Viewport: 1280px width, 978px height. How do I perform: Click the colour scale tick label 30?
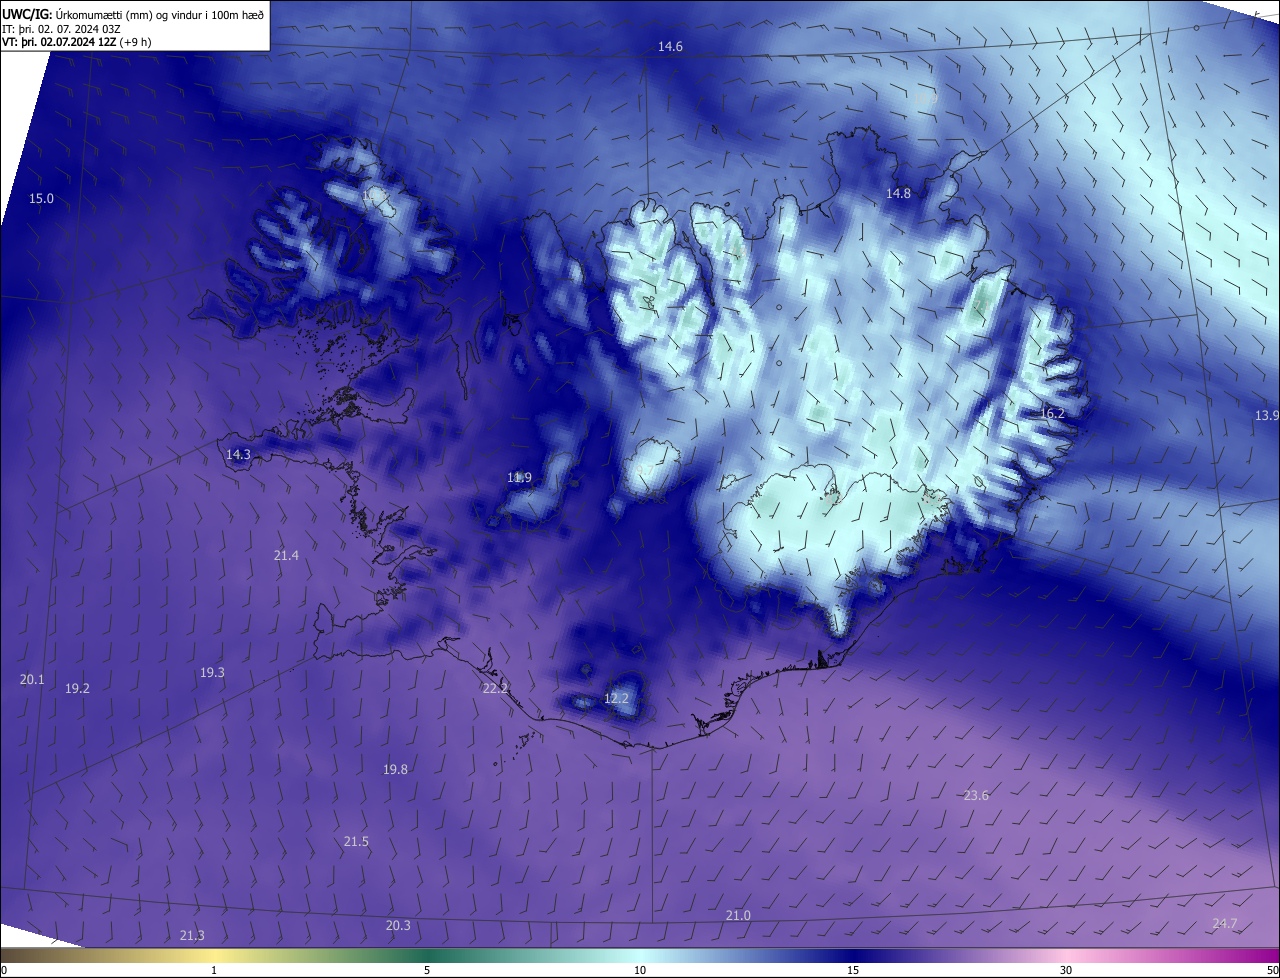click(x=1066, y=970)
